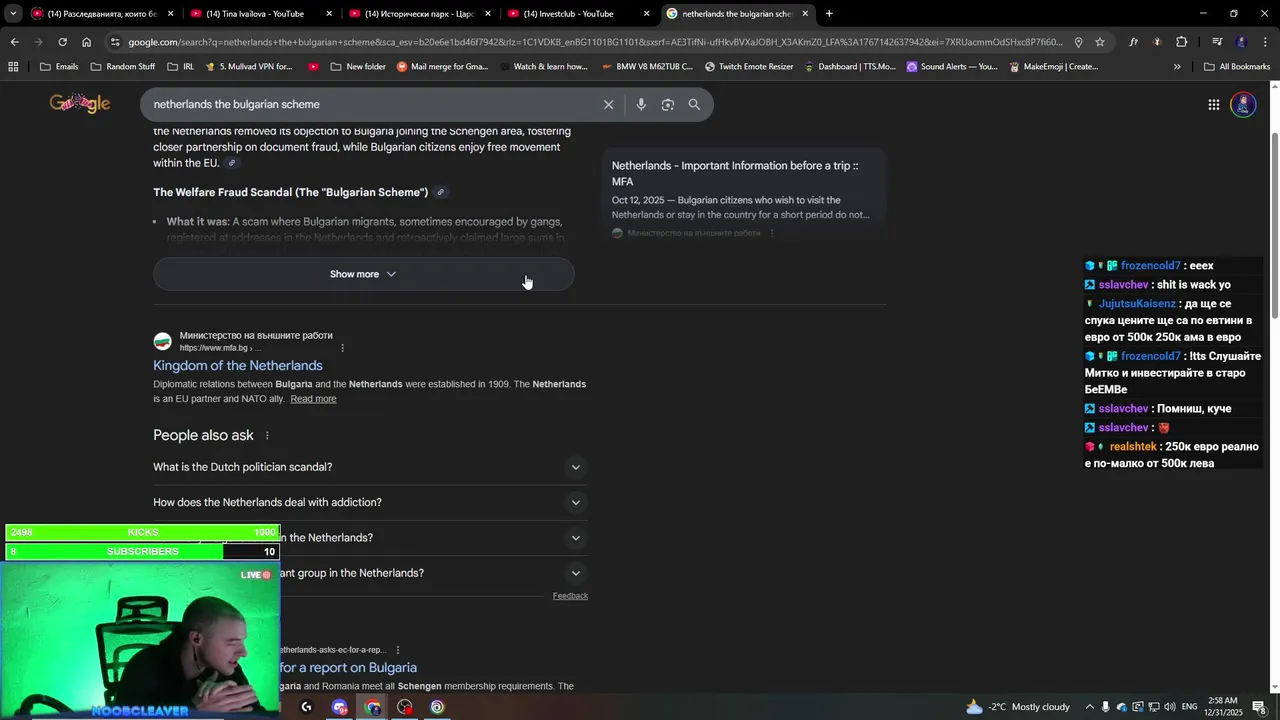
Task: Clear the search query with X
Action: tap(608, 104)
